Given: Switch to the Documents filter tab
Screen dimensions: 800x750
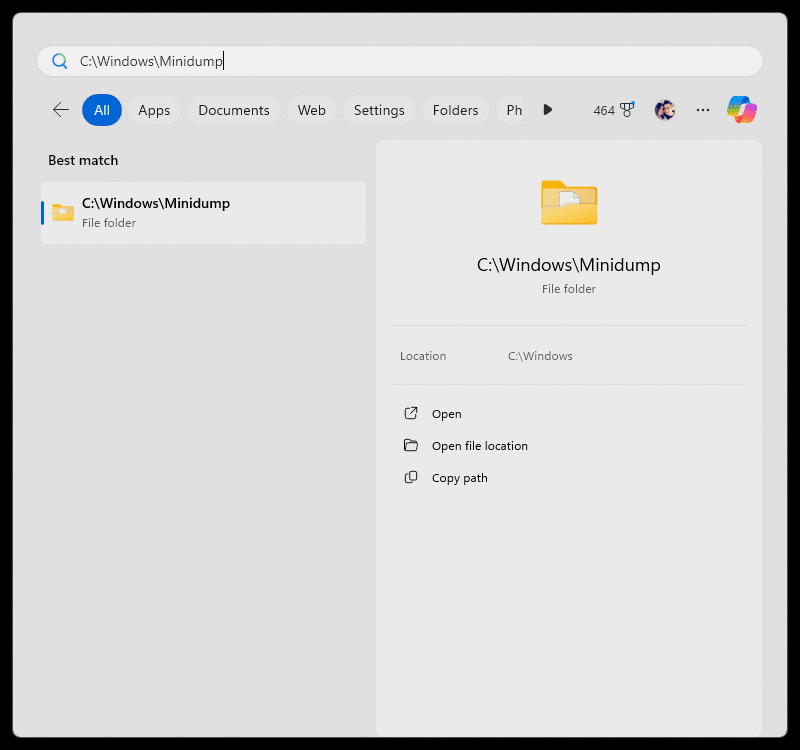Looking at the screenshot, I should (234, 110).
